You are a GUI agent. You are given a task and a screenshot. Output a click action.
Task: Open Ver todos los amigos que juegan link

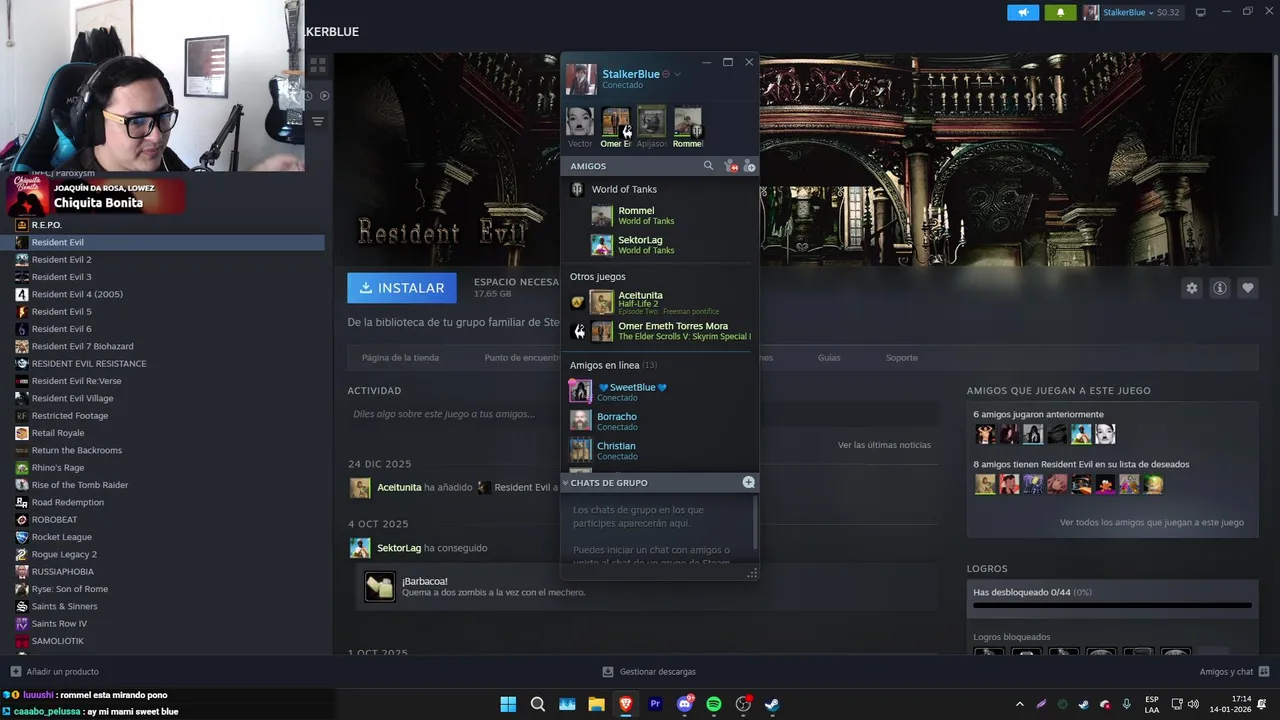[x=1152, y=522]
